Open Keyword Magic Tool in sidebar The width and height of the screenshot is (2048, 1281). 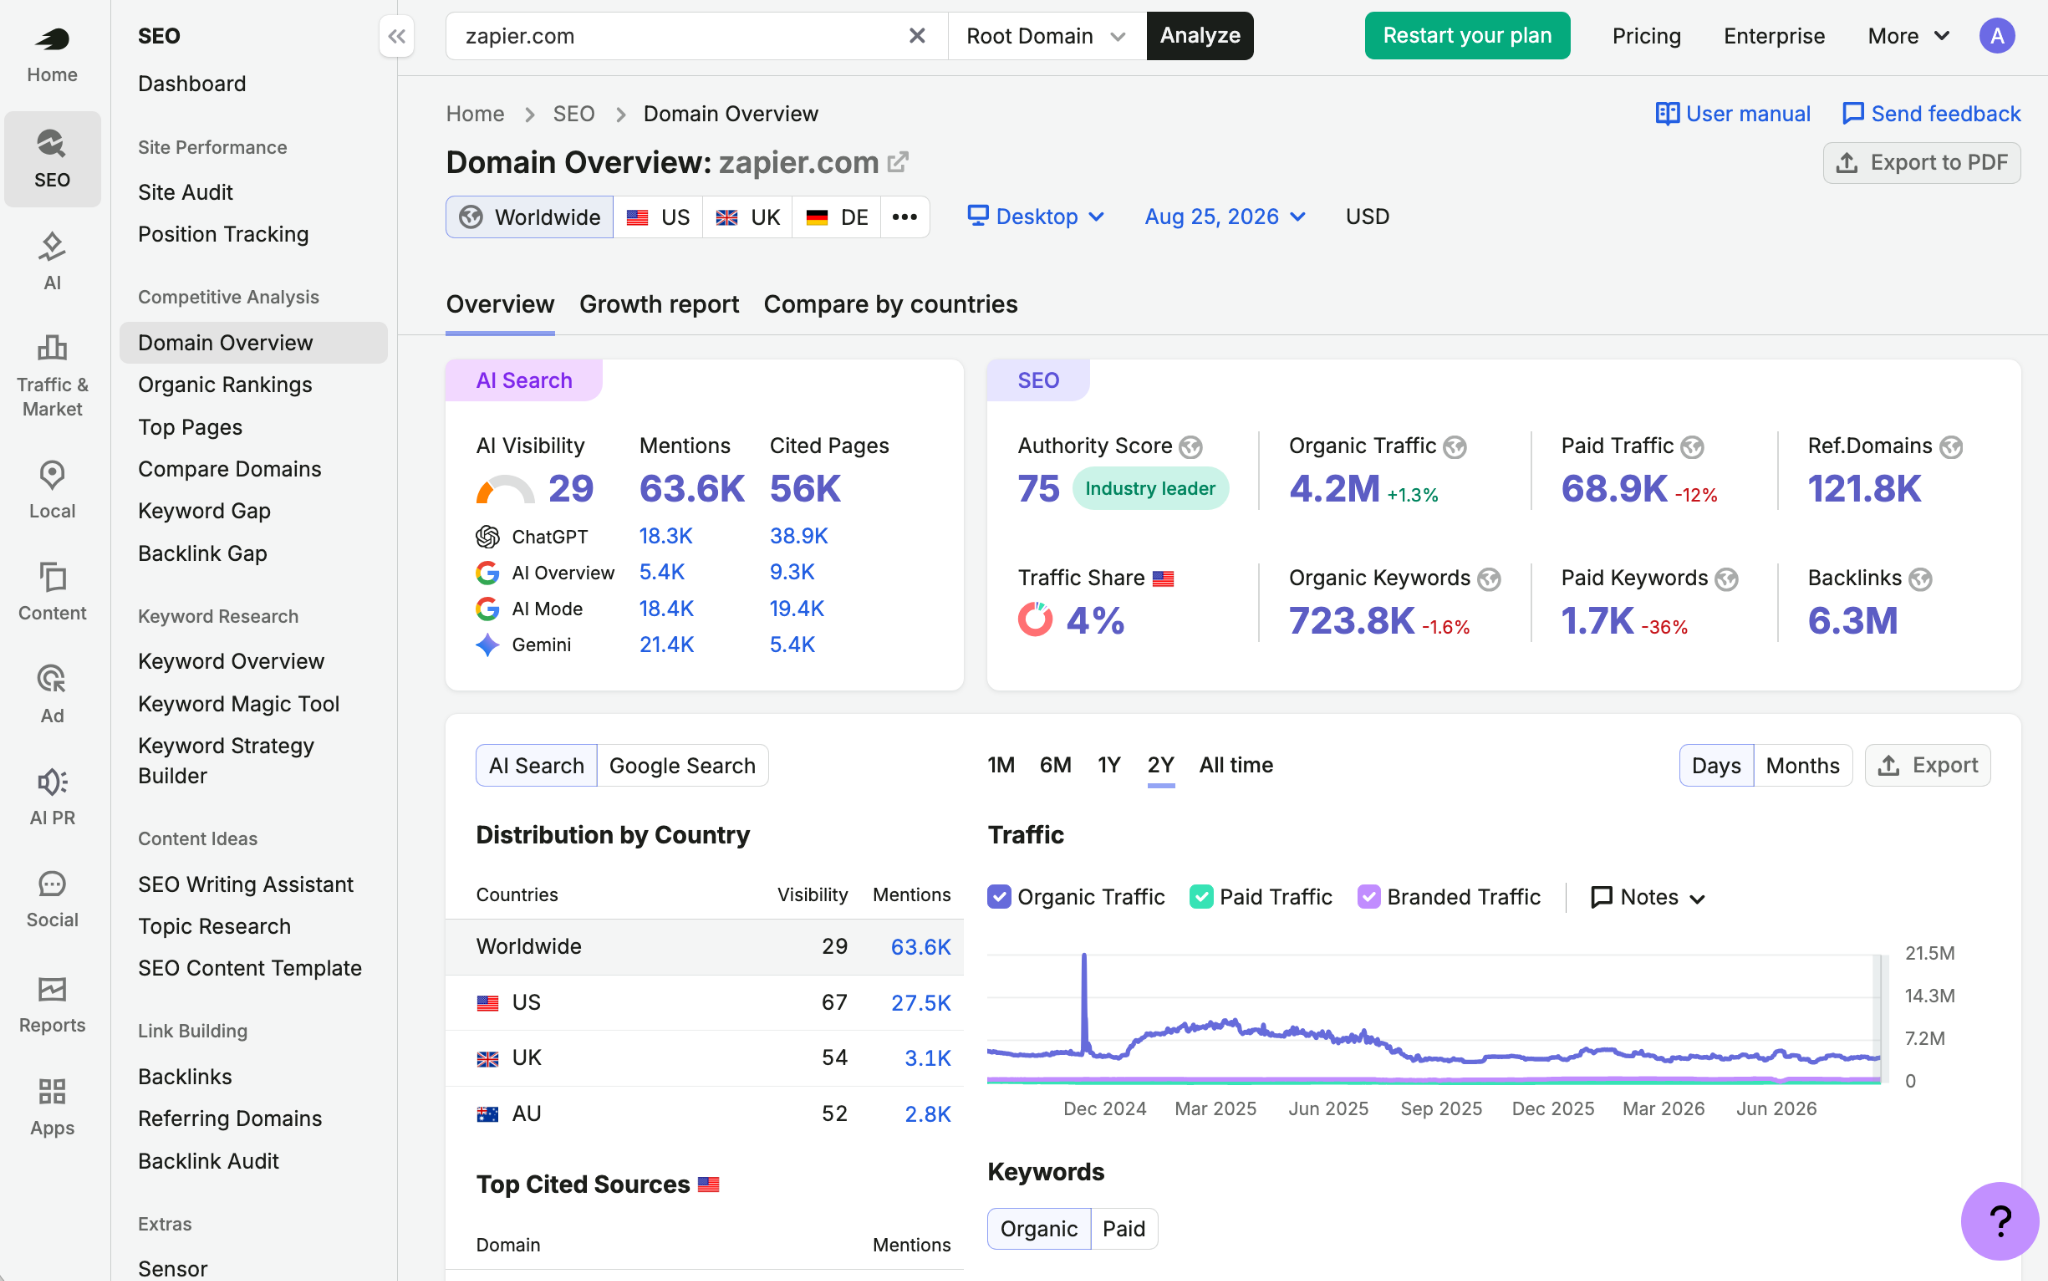pyautogui.click(x=239, y=704)
